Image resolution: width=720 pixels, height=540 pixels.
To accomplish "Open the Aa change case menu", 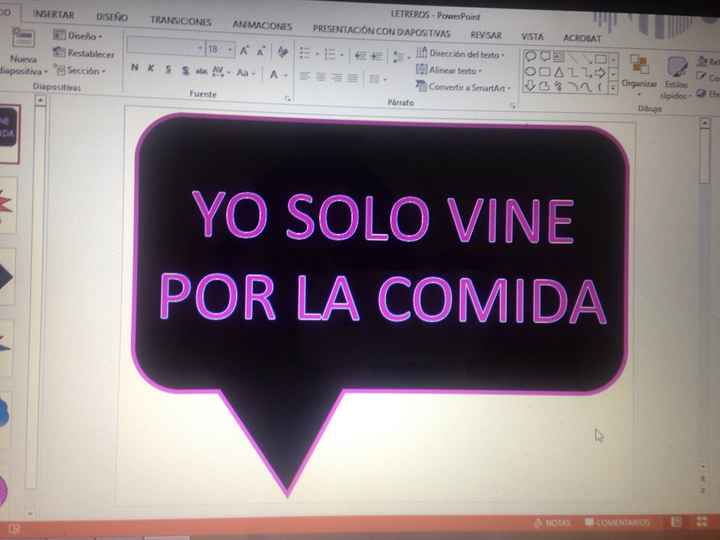I will coord(245,73).
